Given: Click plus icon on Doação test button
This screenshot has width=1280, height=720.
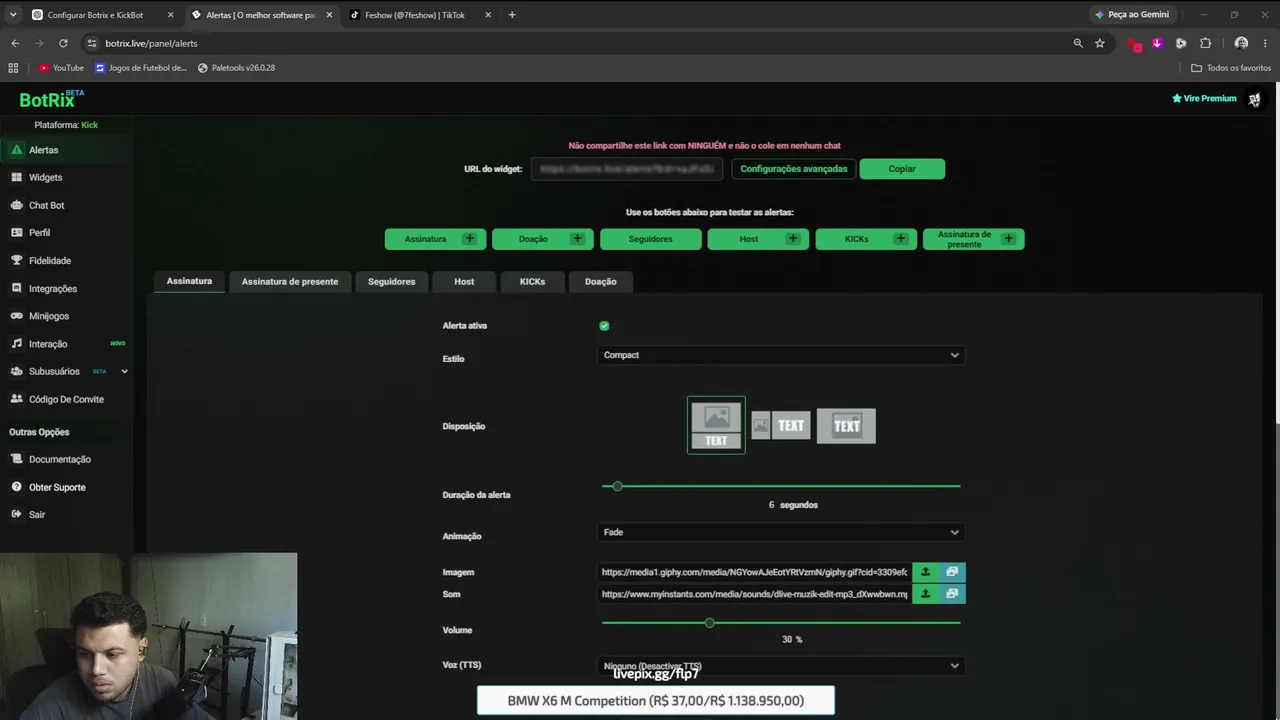Looking at the screenshot, I should coord(577,239).
